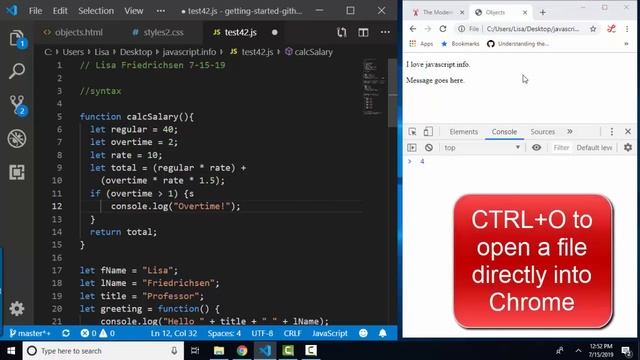Go forward in Chrome

(427, 29)
